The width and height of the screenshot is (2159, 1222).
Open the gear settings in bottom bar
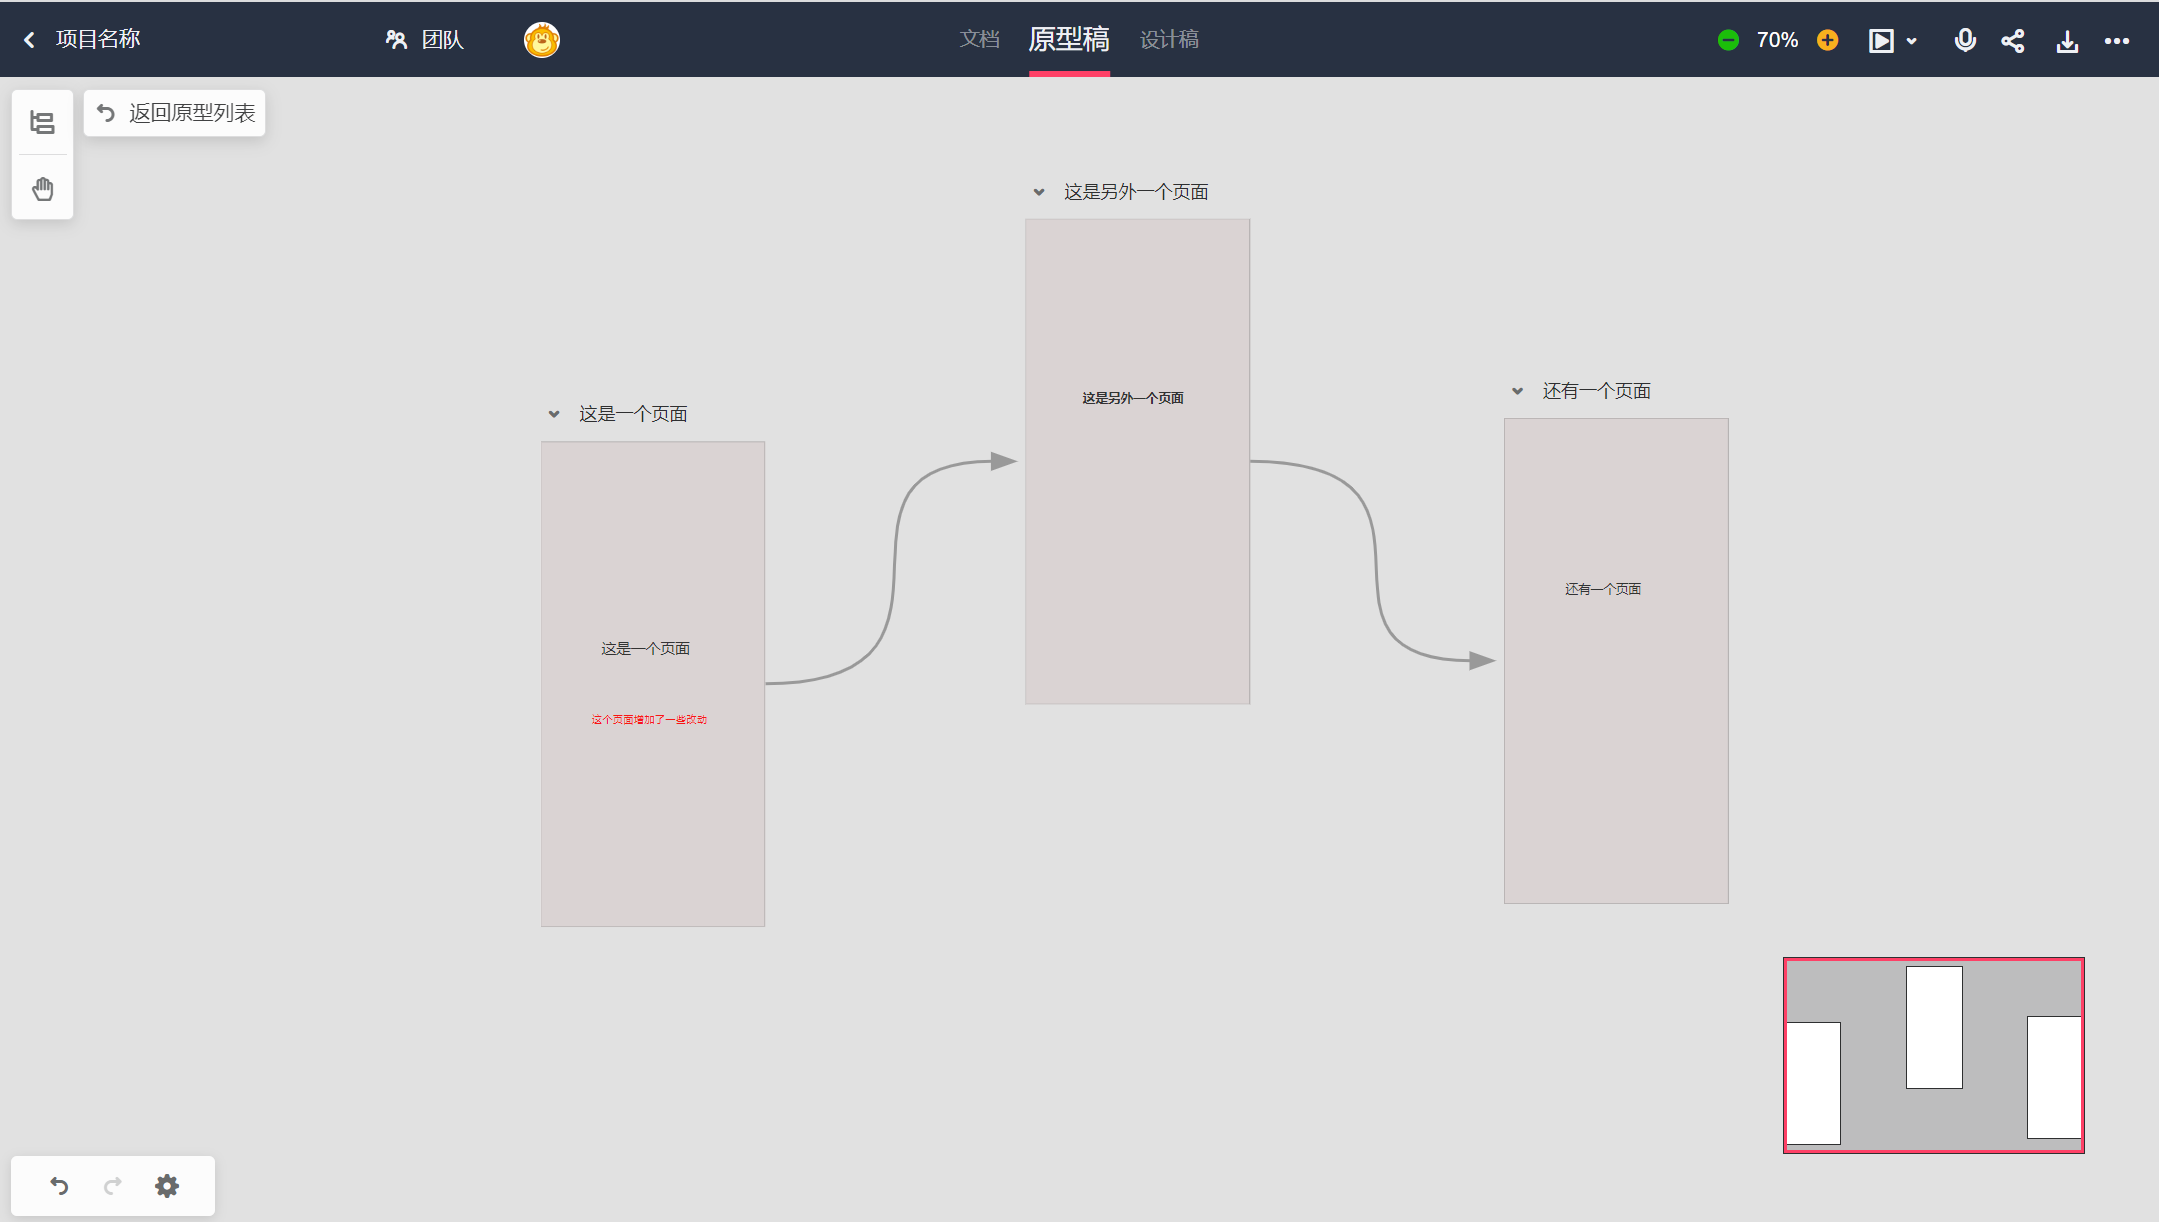click(x=167, y=1186)
